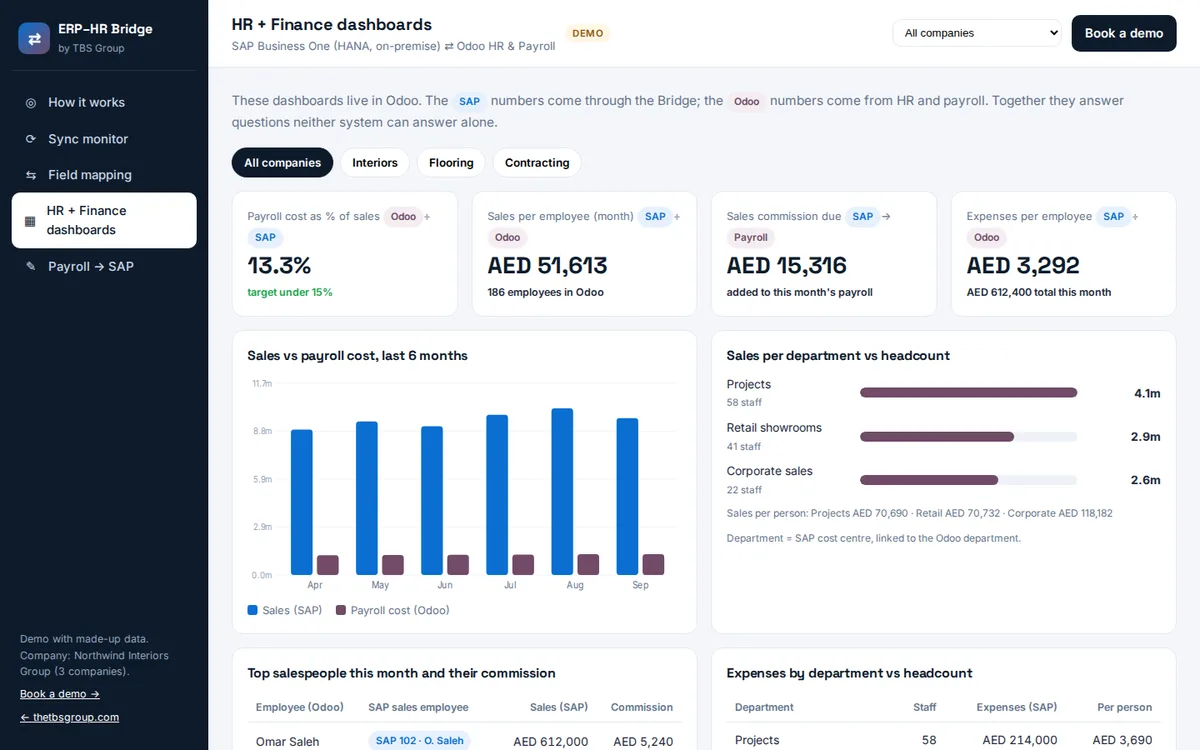The width and height of the screenshot is (1200, 750).
Task: Click the AED 51,613 value
Action: coord(547,265)
